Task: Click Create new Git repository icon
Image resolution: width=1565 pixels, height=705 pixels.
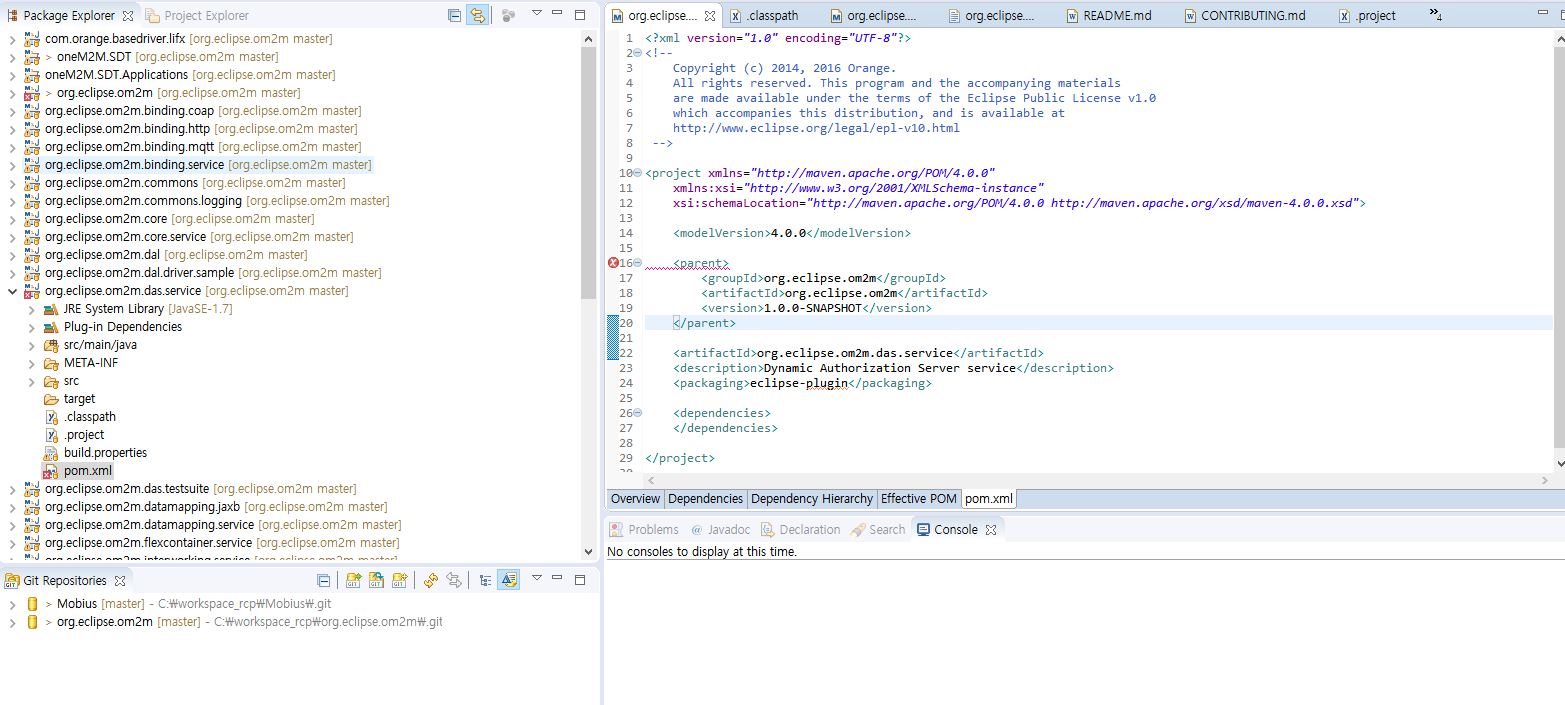Action: [399, 580]
